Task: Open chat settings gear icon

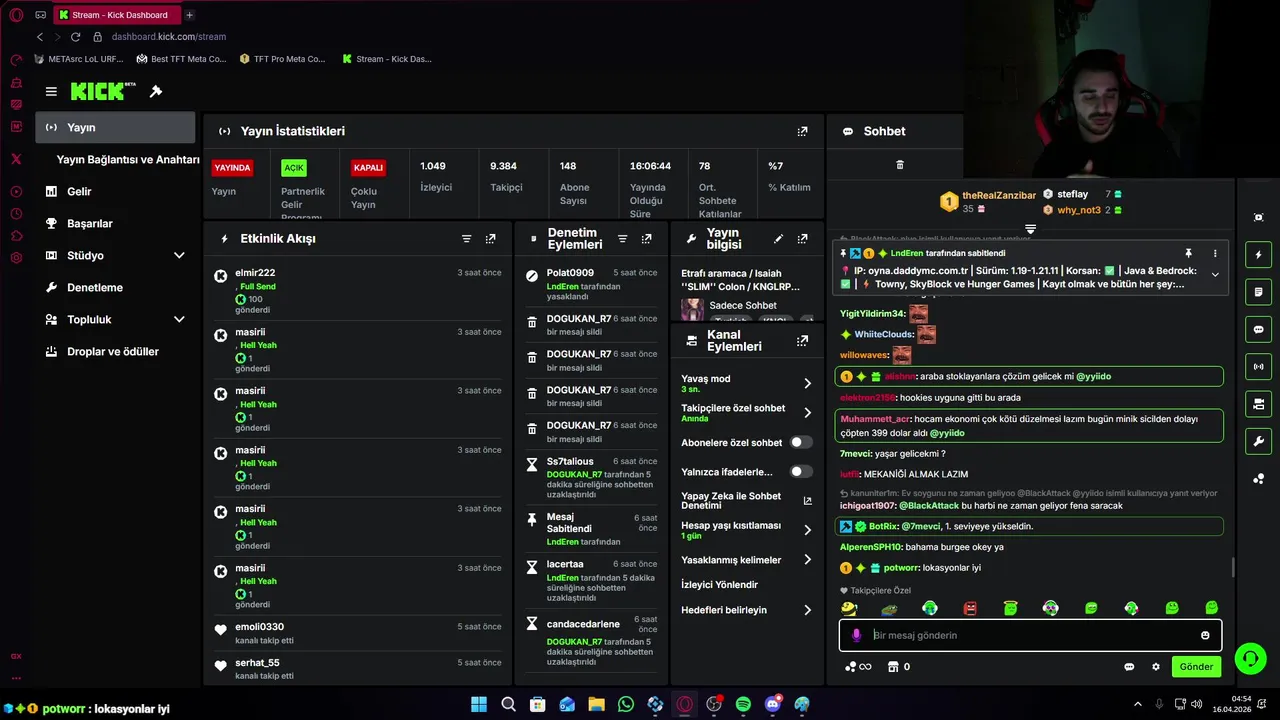Action: point(1156,667)
